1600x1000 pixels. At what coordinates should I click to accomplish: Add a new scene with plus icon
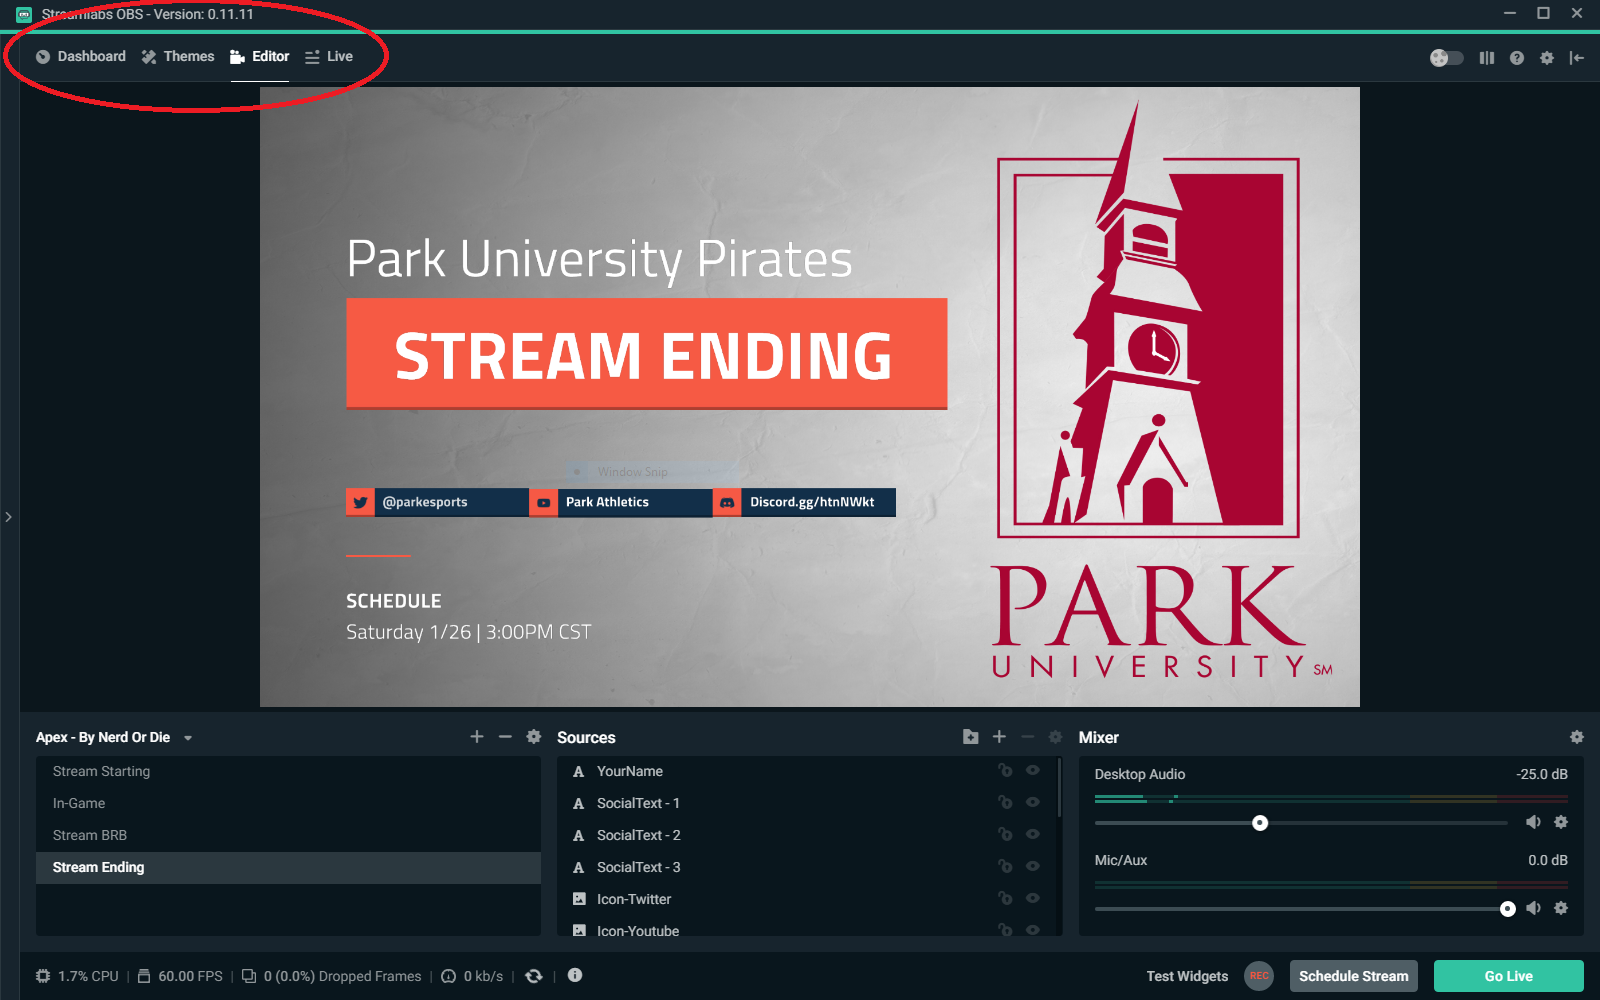(x=477, y=737)
